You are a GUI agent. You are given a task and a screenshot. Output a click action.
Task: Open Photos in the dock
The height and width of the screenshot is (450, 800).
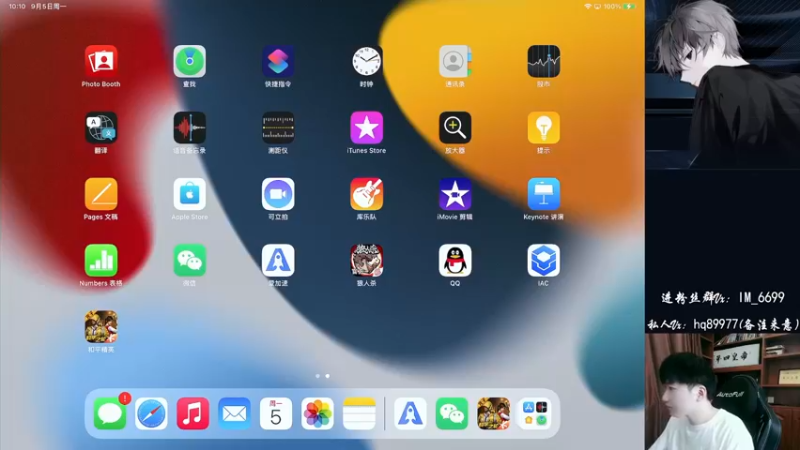(x=317, y=413)
